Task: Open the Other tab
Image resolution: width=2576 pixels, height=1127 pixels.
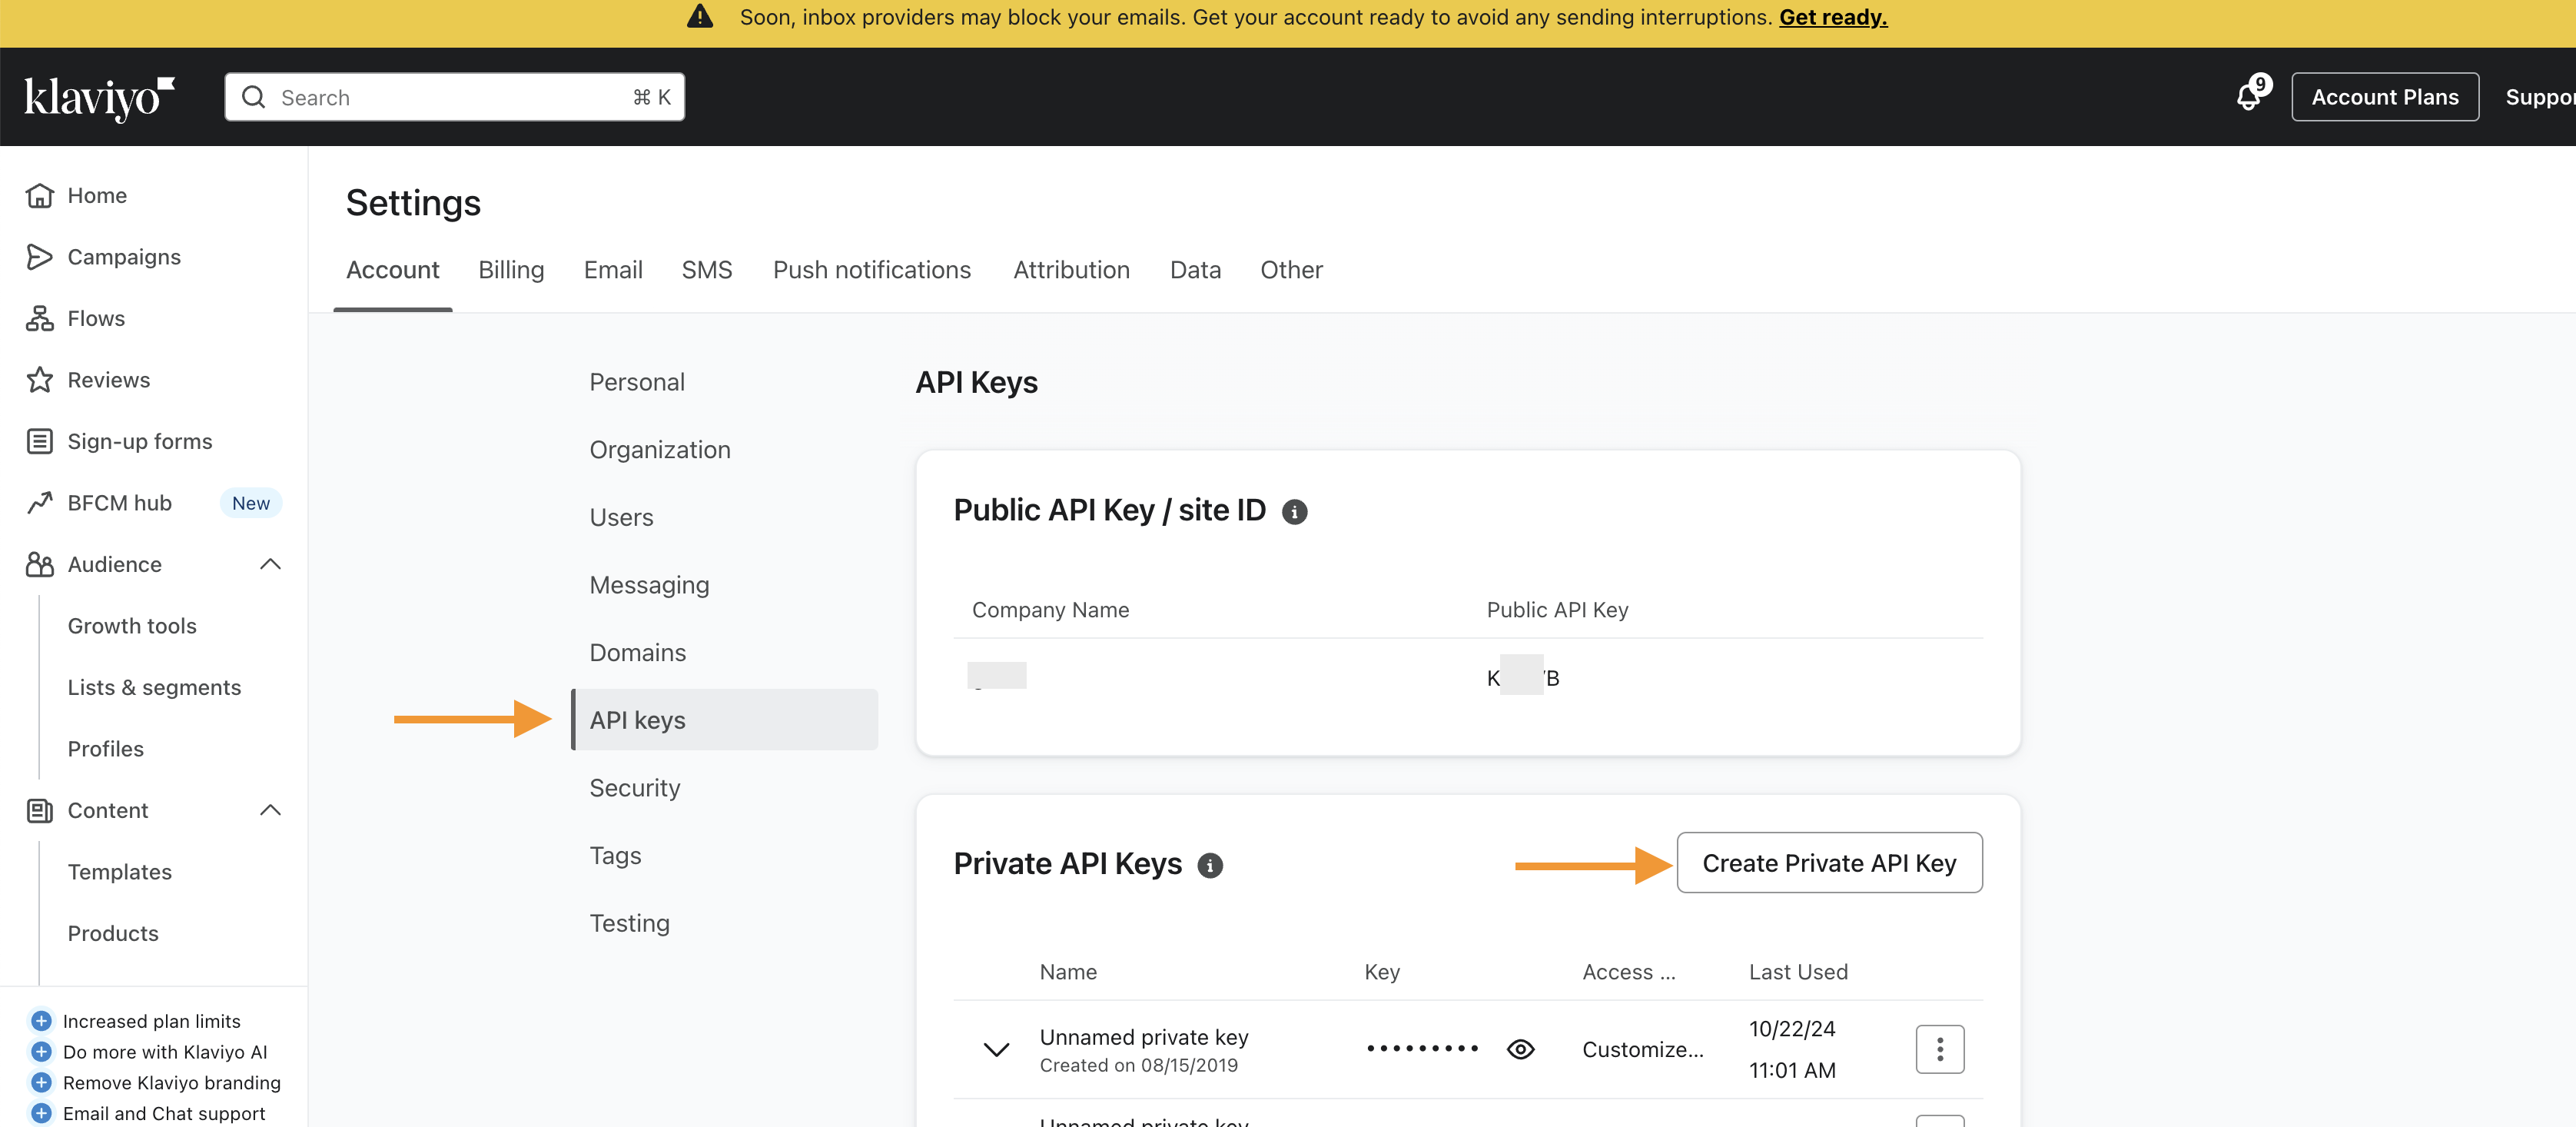Action: (x=1291, y=270)
